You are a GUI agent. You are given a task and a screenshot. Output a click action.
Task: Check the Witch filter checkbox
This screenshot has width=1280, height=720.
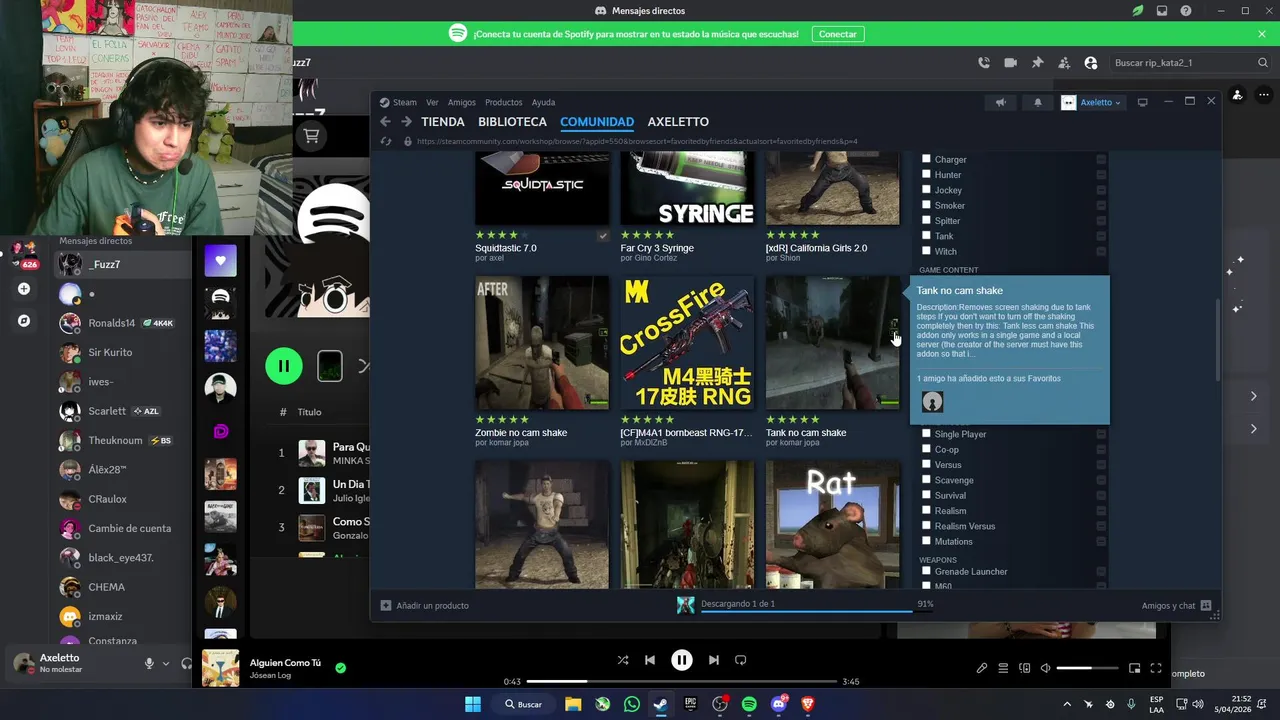click(x=926, y=251)
